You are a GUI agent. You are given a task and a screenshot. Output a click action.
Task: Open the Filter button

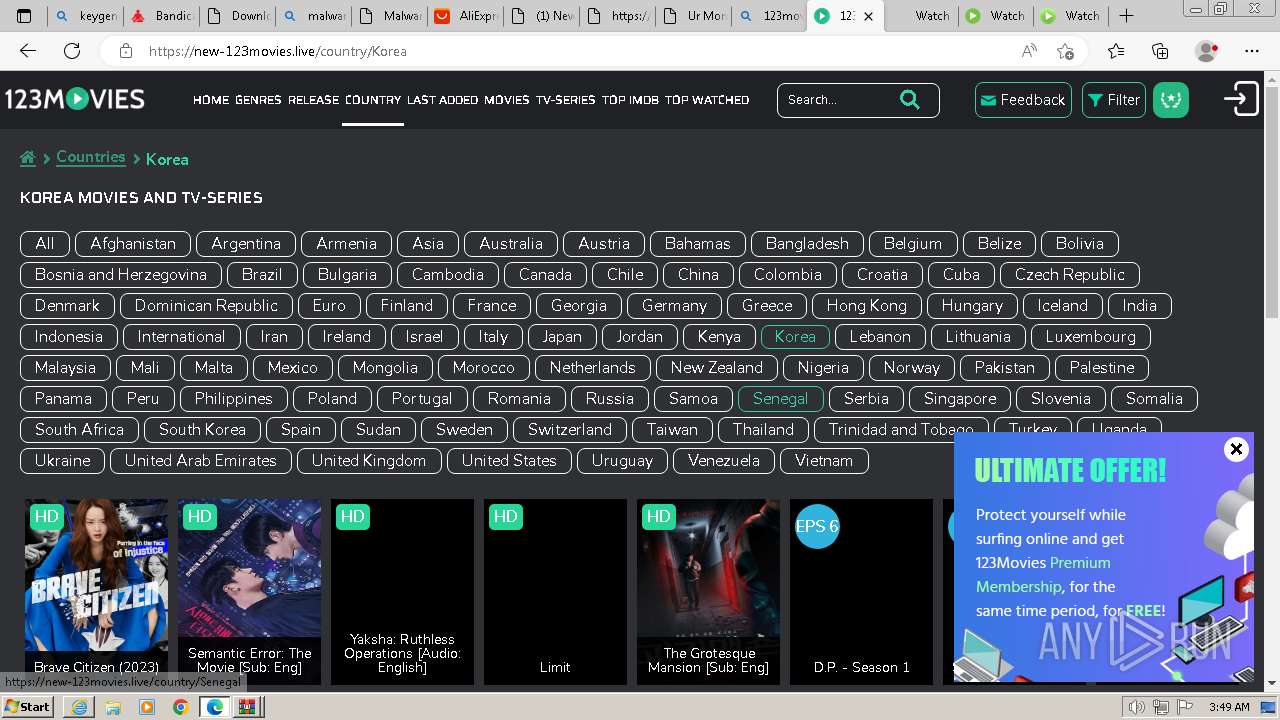[x=1114, y=100]
